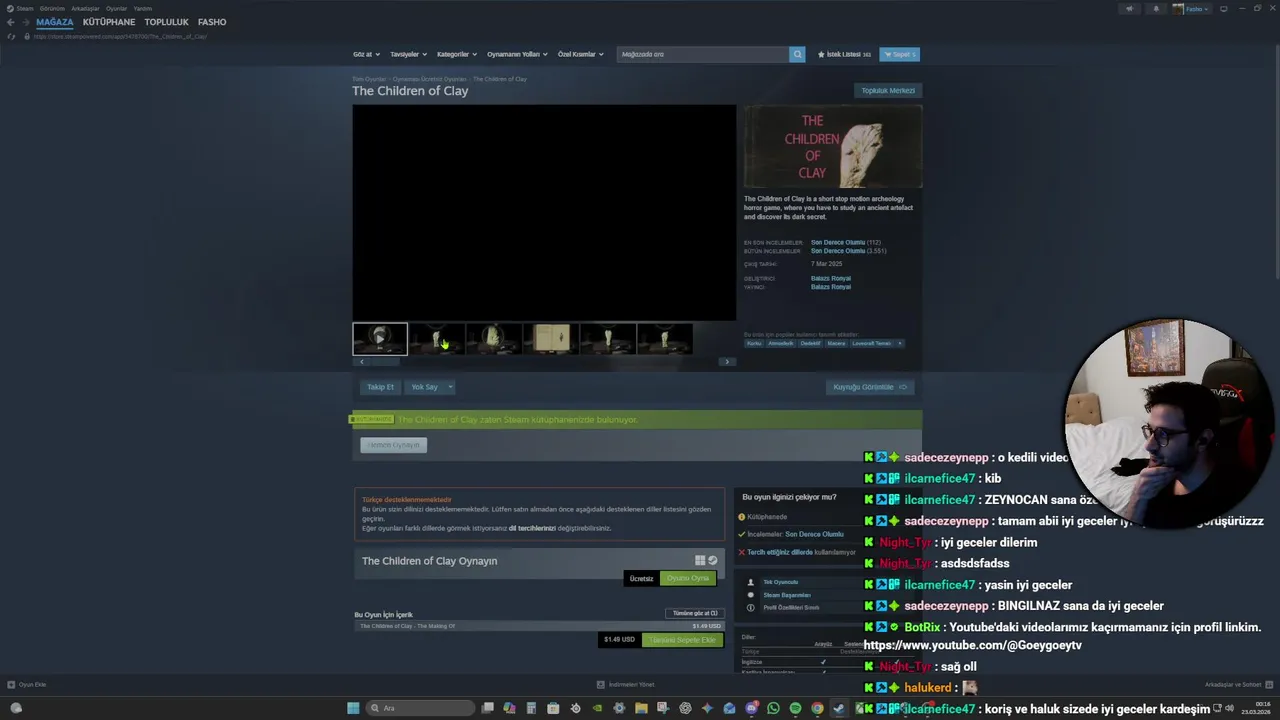
Task: Open the dil tercihlerinizi link
Action: (532, 528)
